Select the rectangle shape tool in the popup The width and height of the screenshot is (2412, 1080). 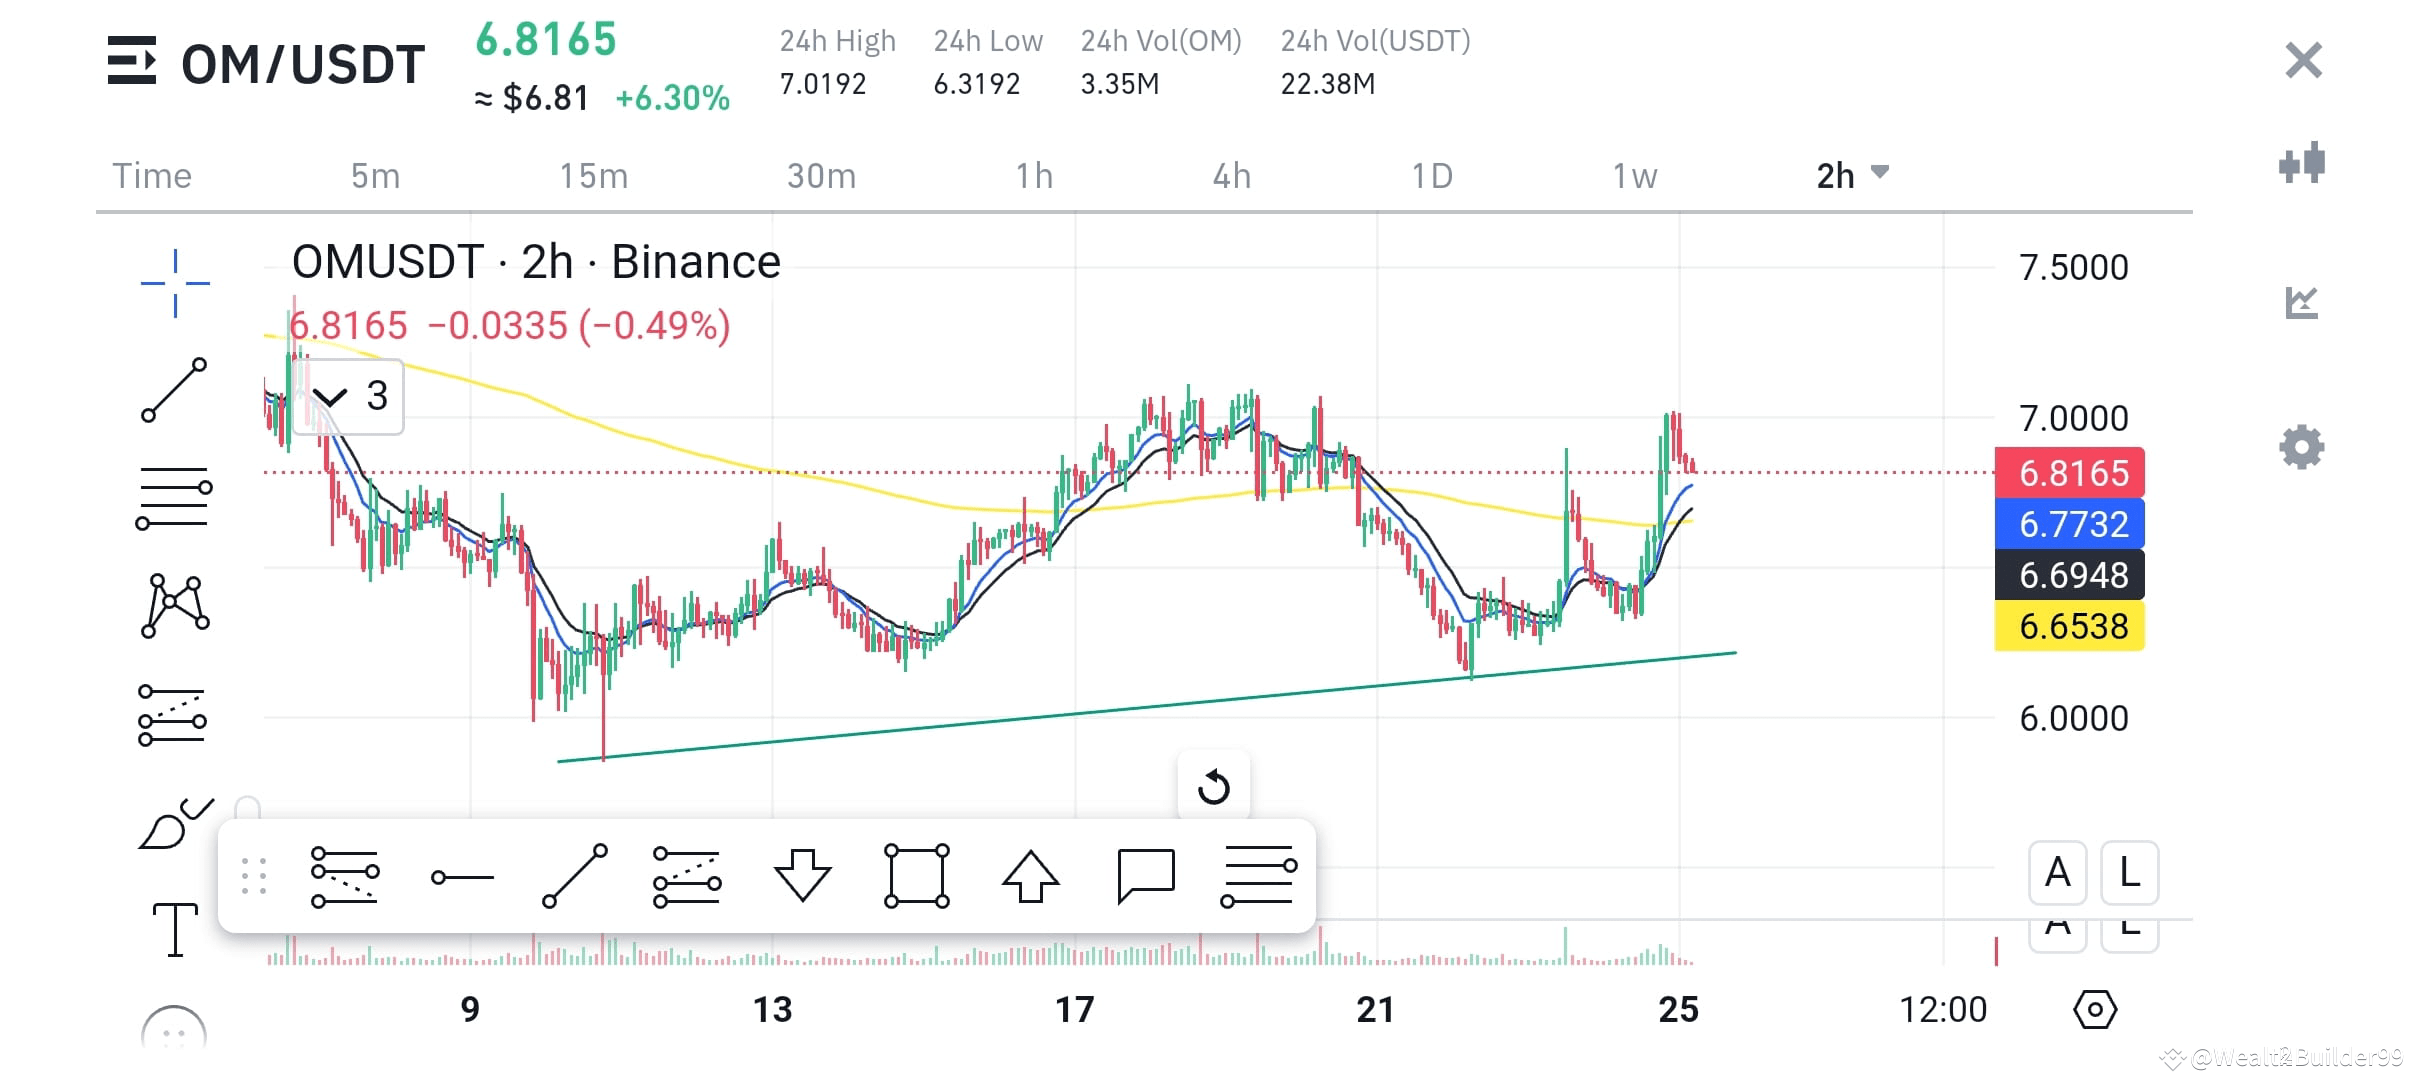(x=917, y=874)
